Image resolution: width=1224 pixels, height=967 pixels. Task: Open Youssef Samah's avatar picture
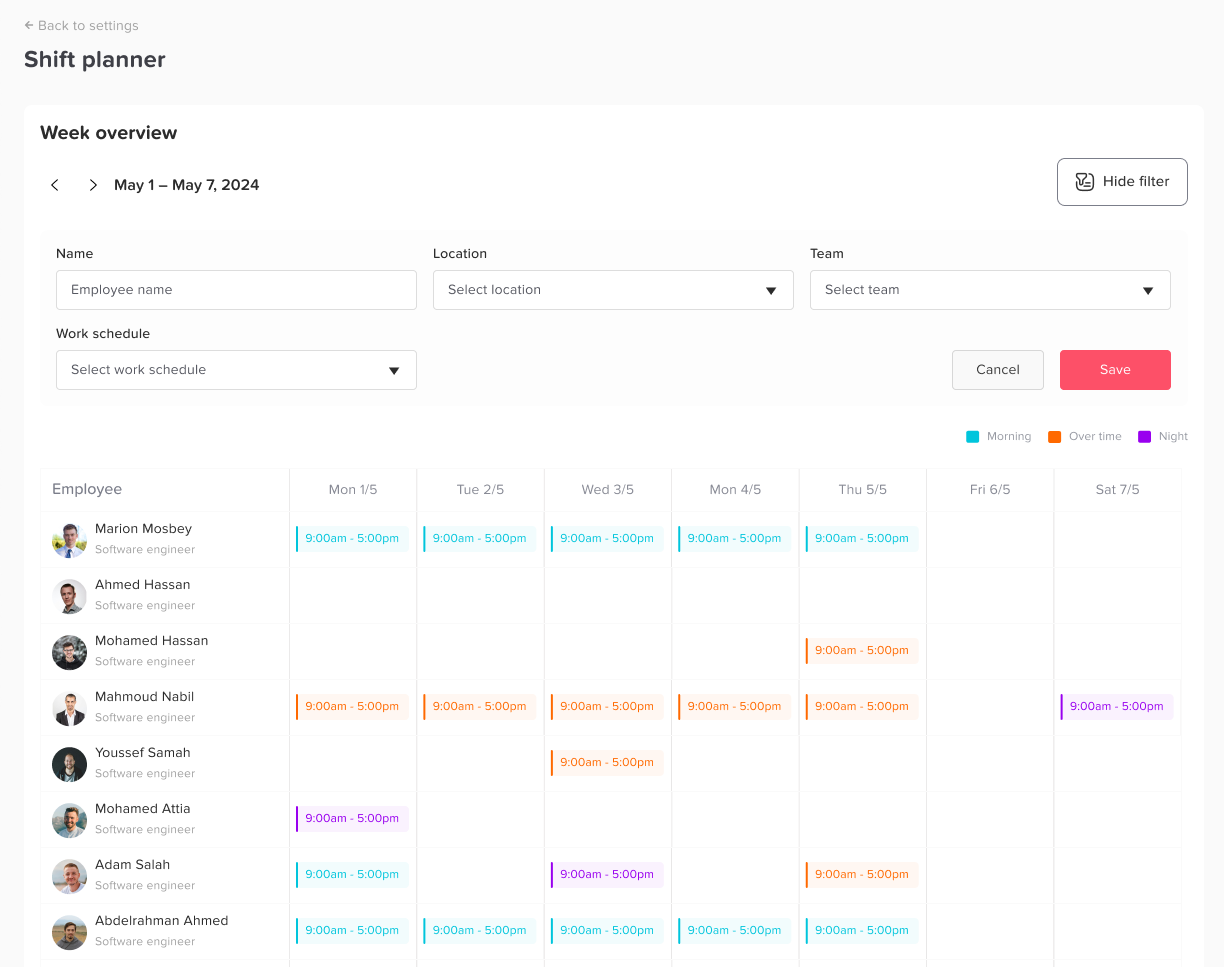[69, 764]
